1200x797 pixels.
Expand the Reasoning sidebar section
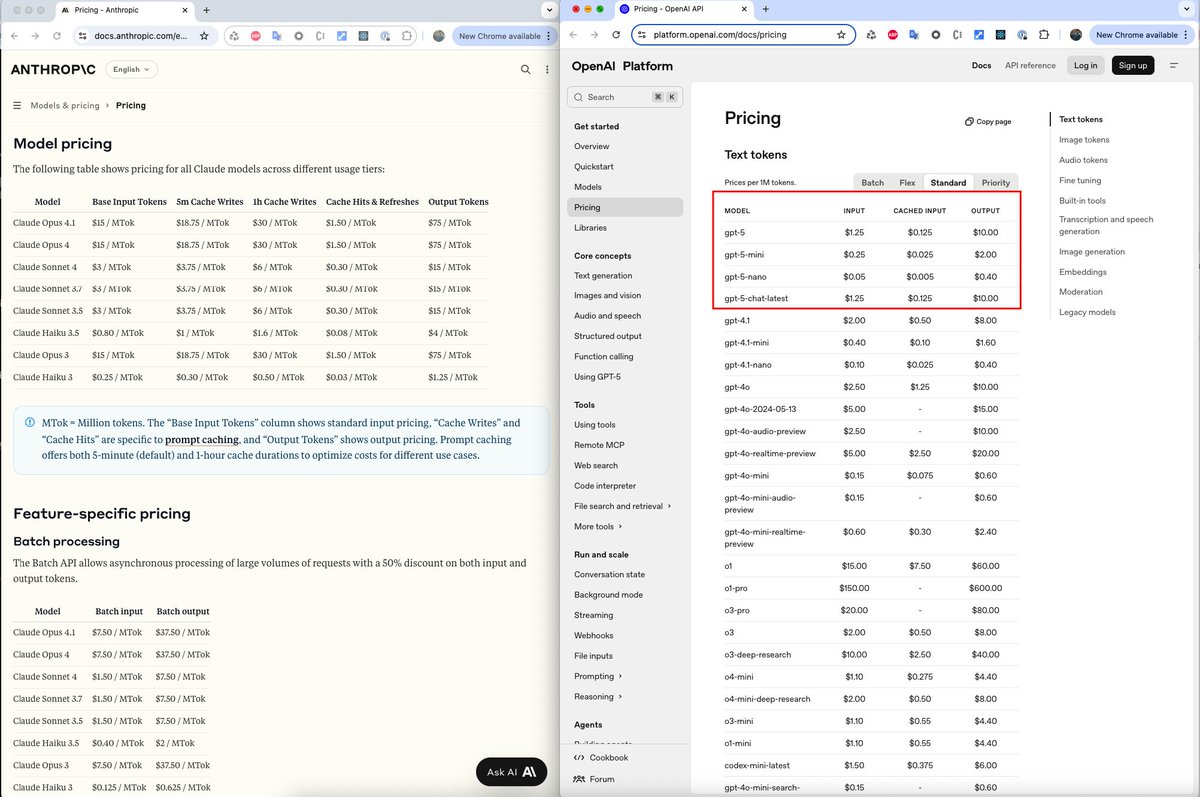tap(598, 696)
